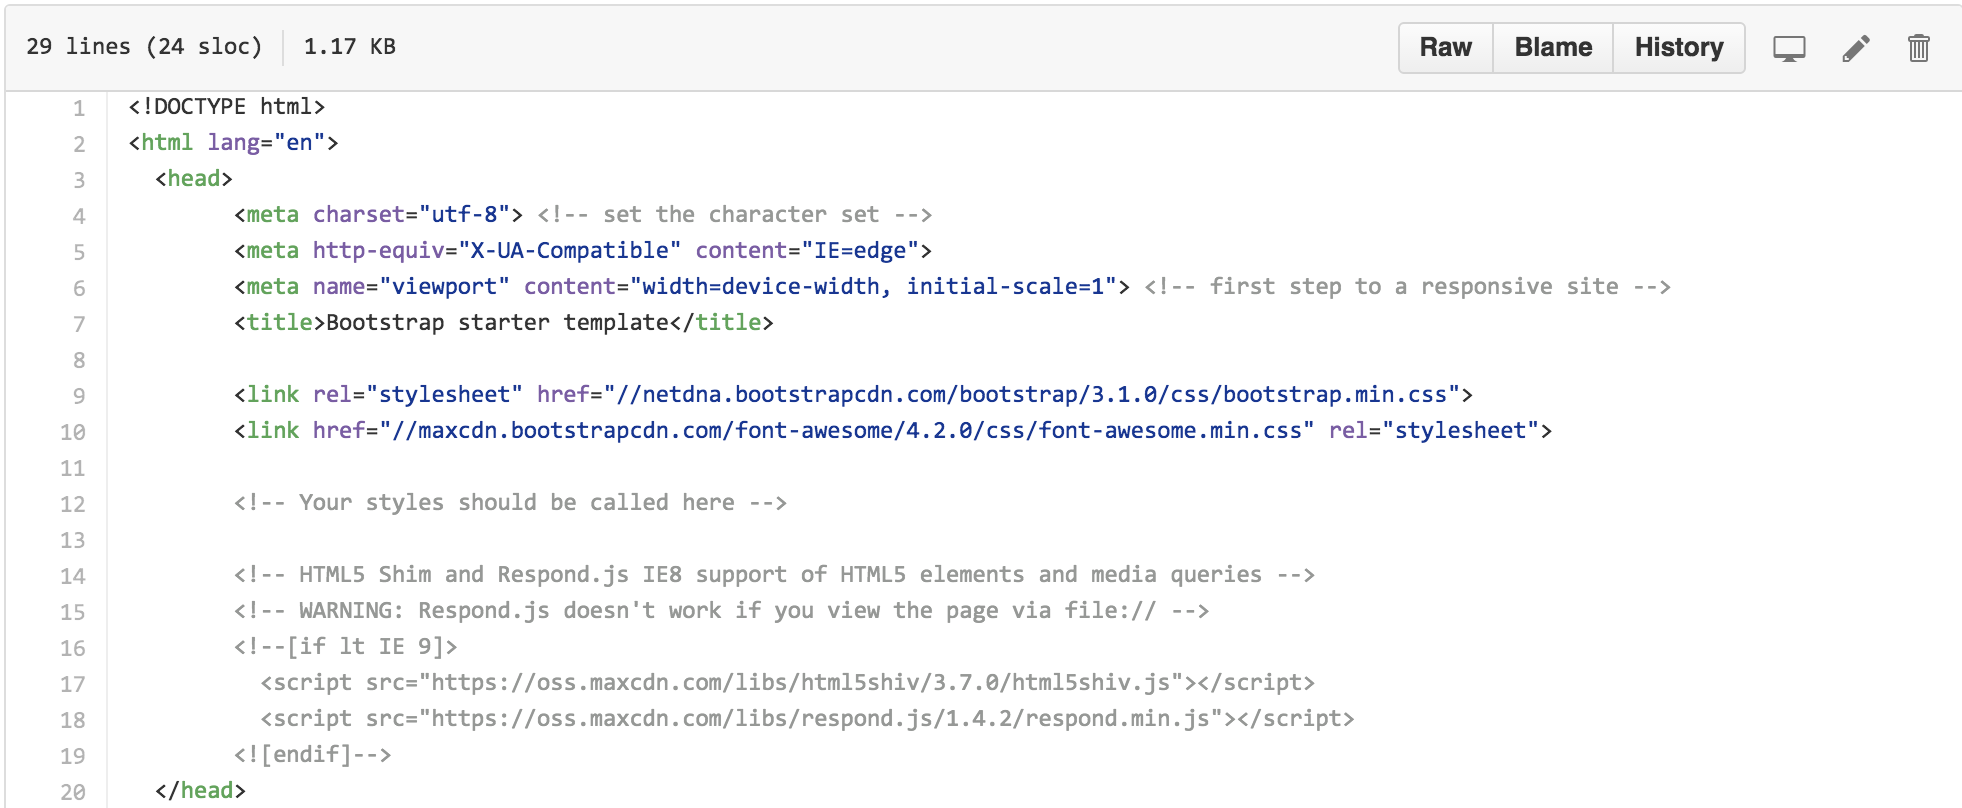Select line number 6
This screenshot has height=808, width=1962.
79,288
